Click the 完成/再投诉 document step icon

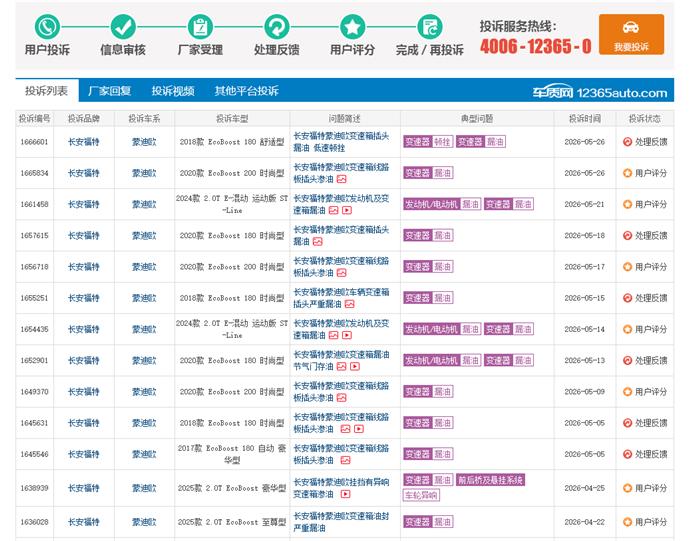[429, 27]
